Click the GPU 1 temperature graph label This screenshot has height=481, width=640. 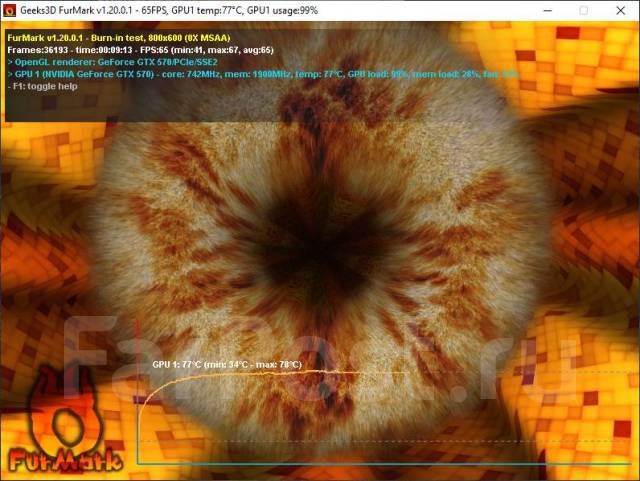[226, 365]
